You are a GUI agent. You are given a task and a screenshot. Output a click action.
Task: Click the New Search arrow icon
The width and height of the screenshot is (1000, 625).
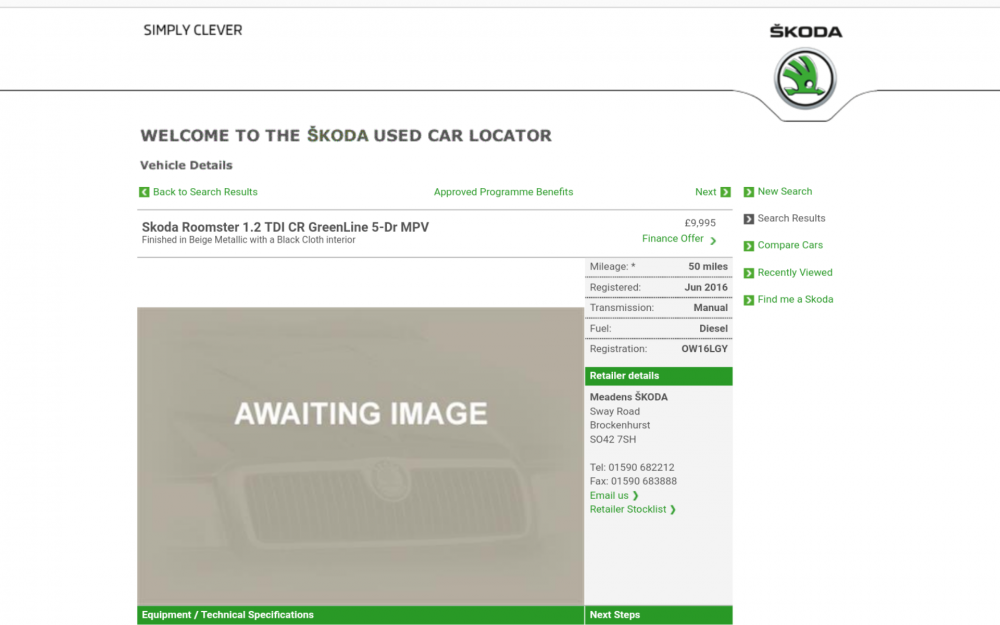[x=749, y=192]
